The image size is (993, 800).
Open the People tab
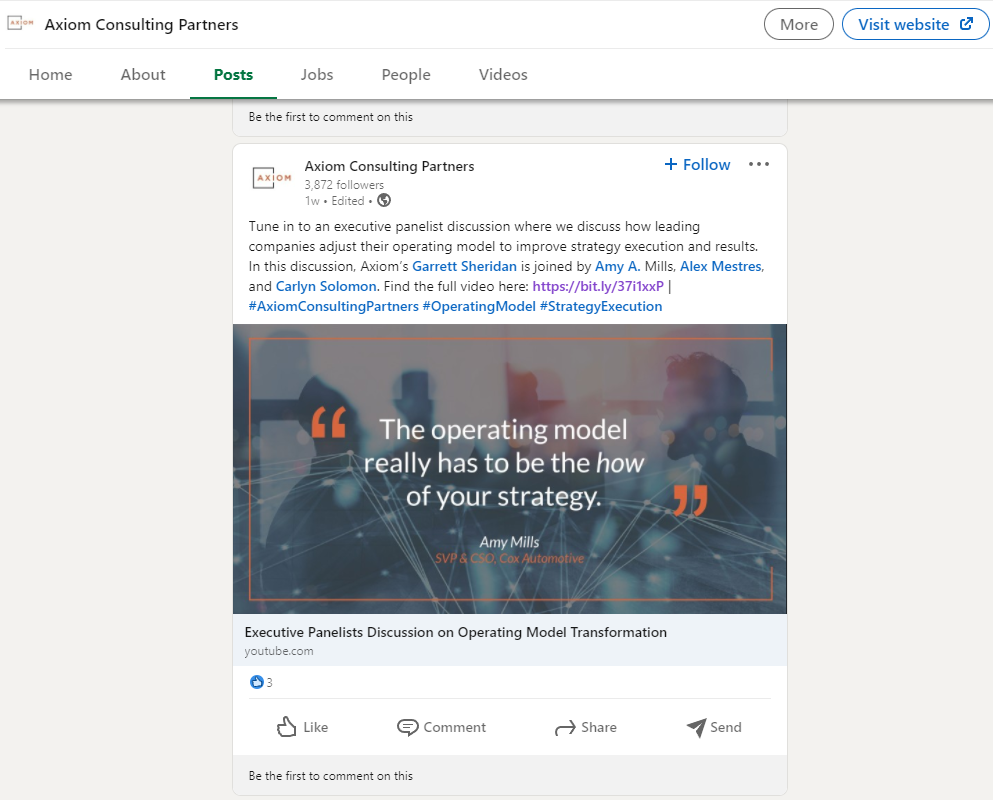(406, 75)
